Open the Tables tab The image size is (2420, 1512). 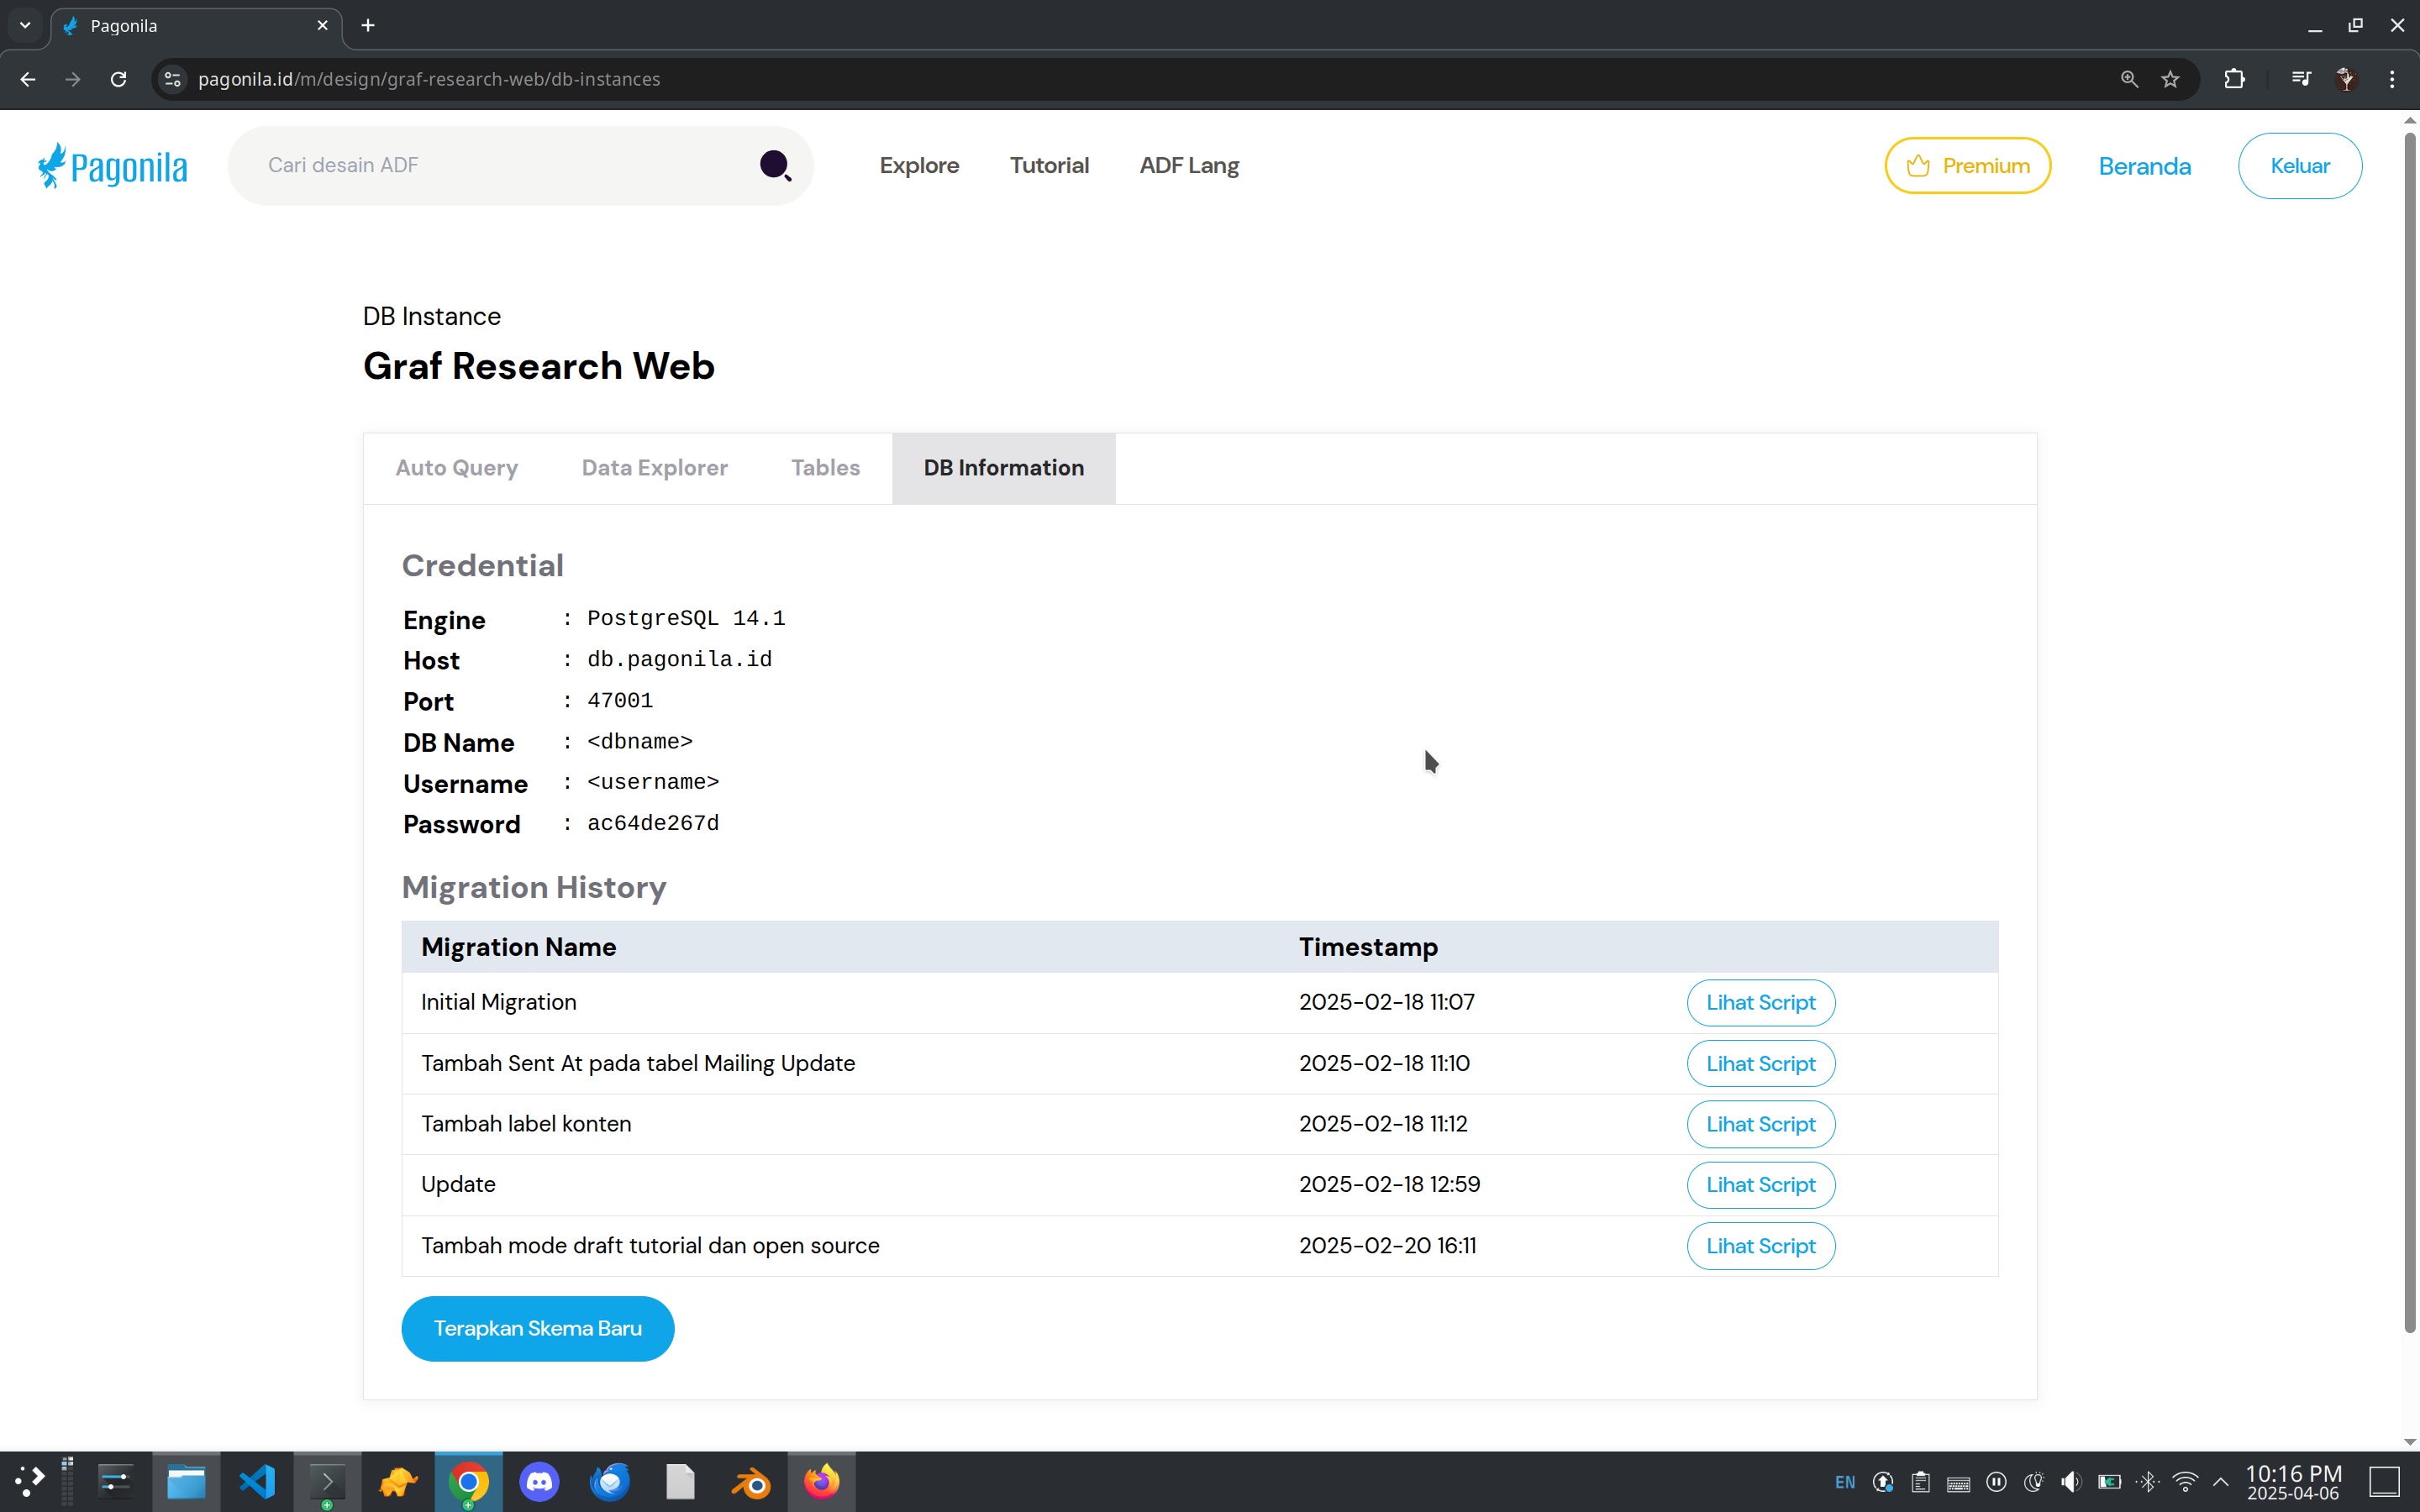[x=825, y=468]
